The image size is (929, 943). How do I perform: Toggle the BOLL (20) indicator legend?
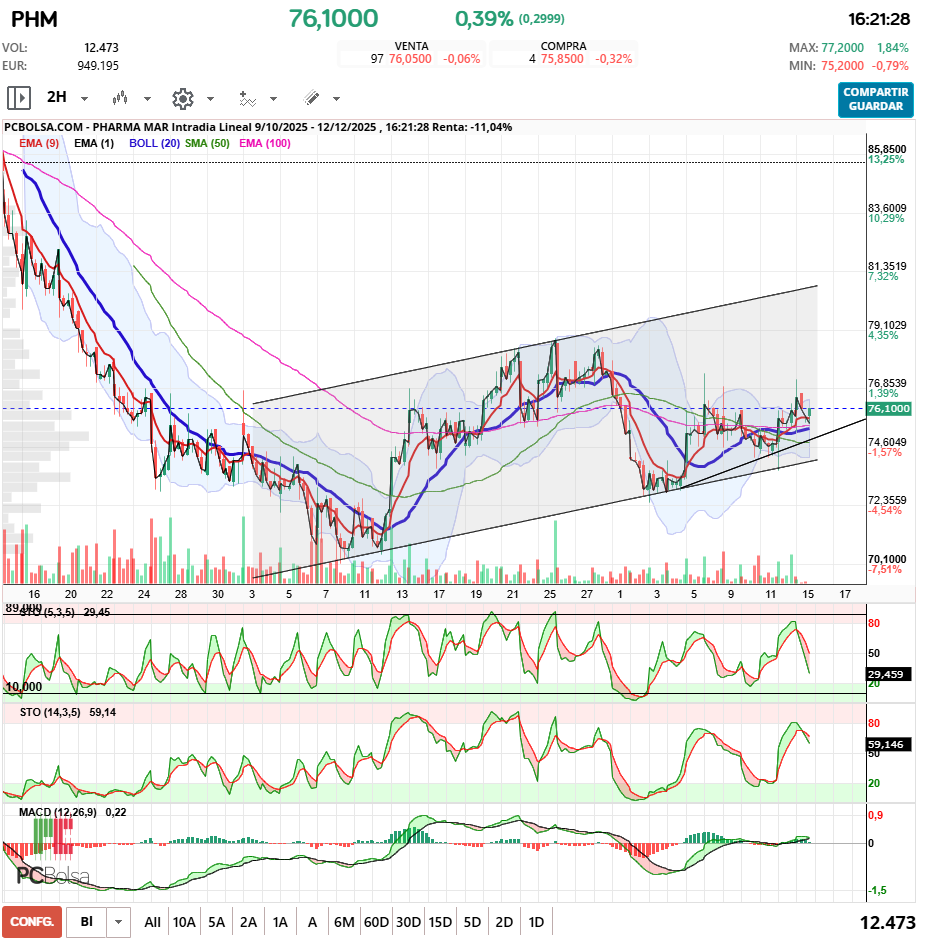154,143
